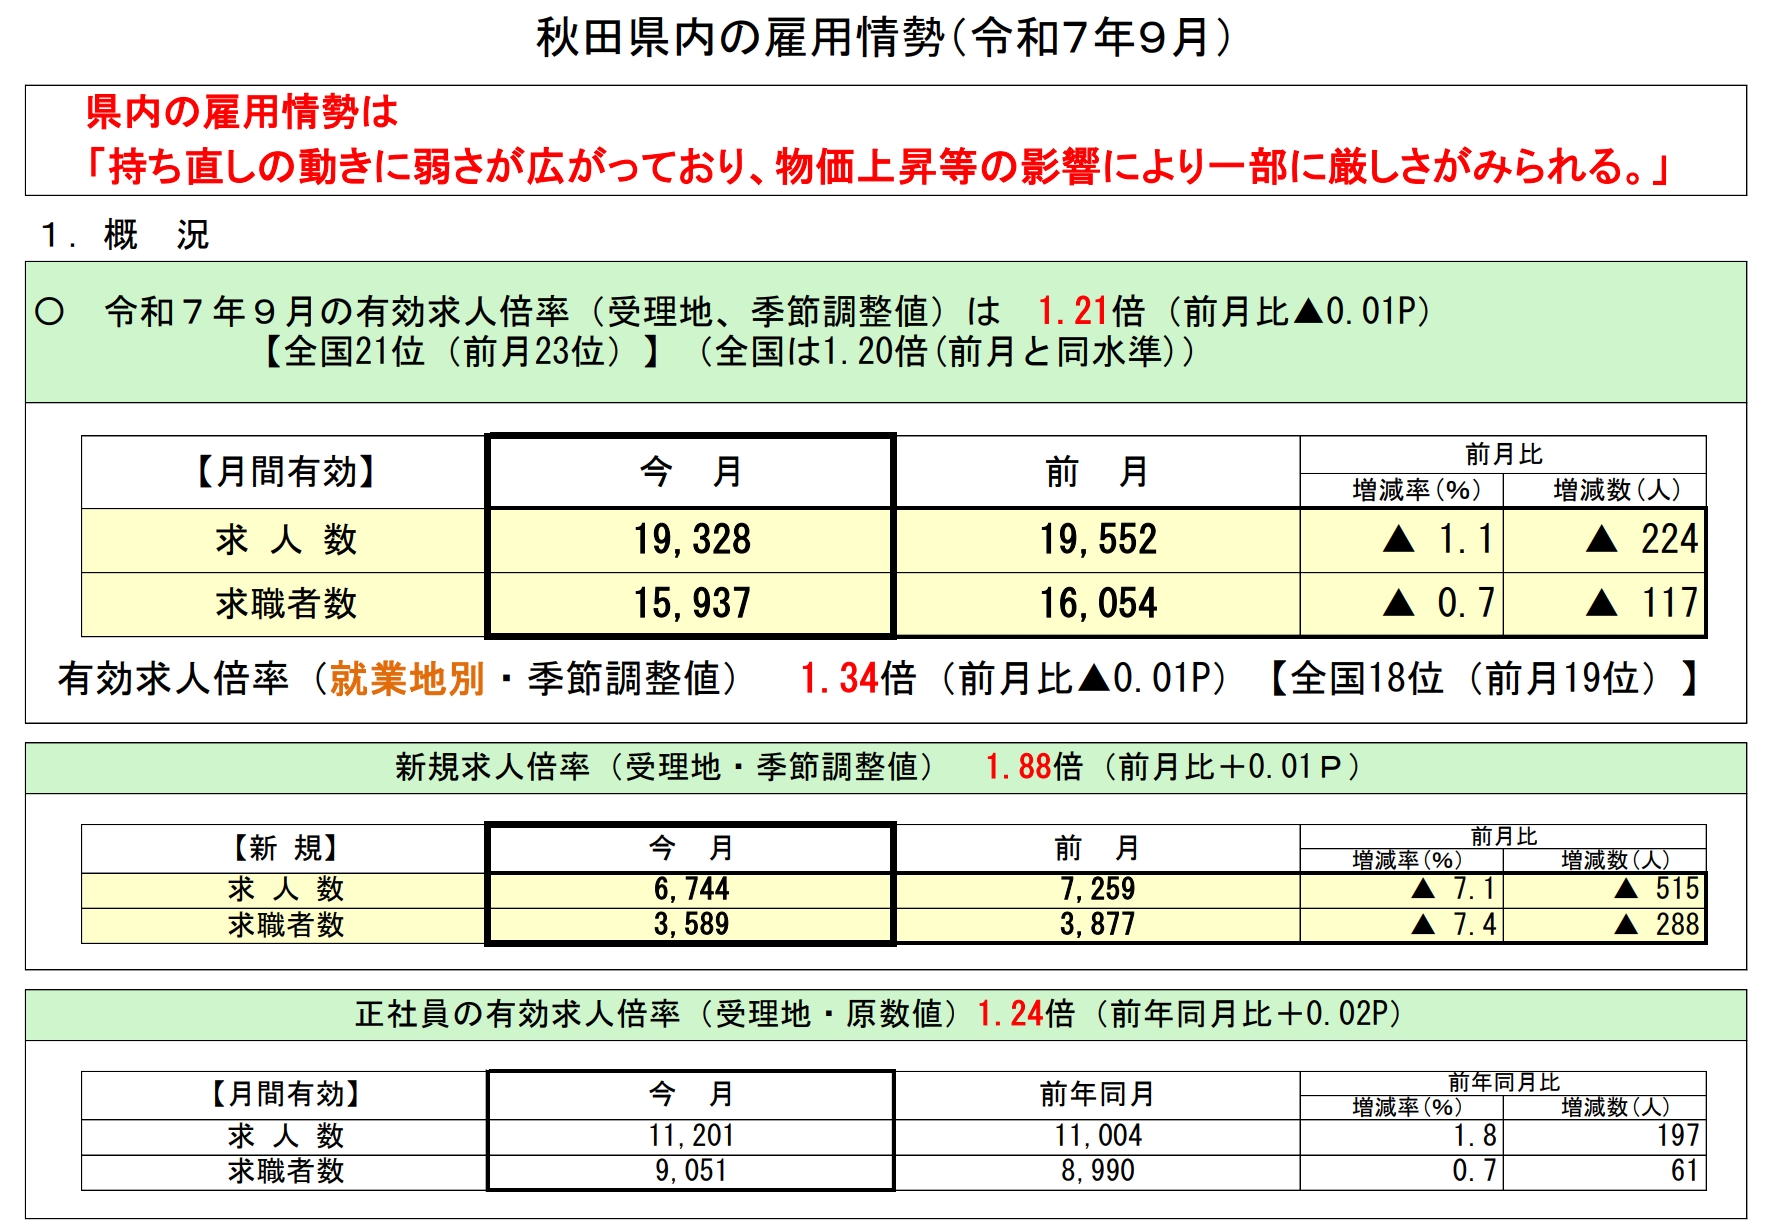Select the red 1.88 new openings ratio
This screenshot has height=1228, width=1774.
1018,767
